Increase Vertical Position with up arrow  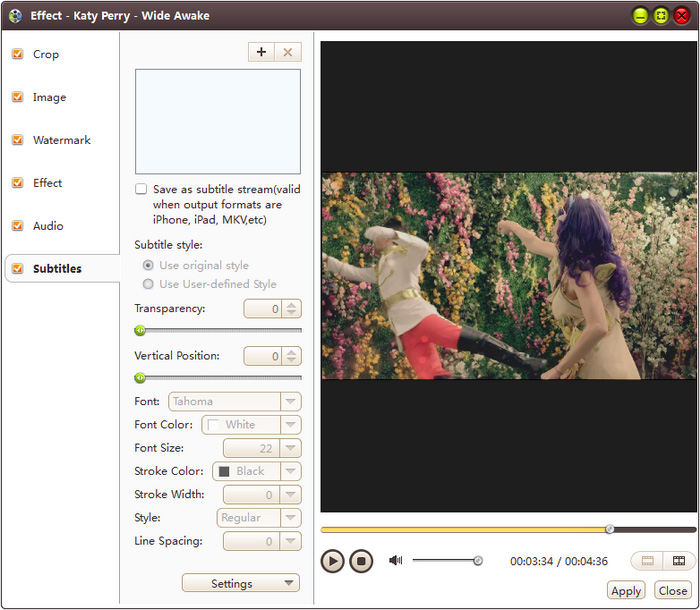click(x=292, y=352)
